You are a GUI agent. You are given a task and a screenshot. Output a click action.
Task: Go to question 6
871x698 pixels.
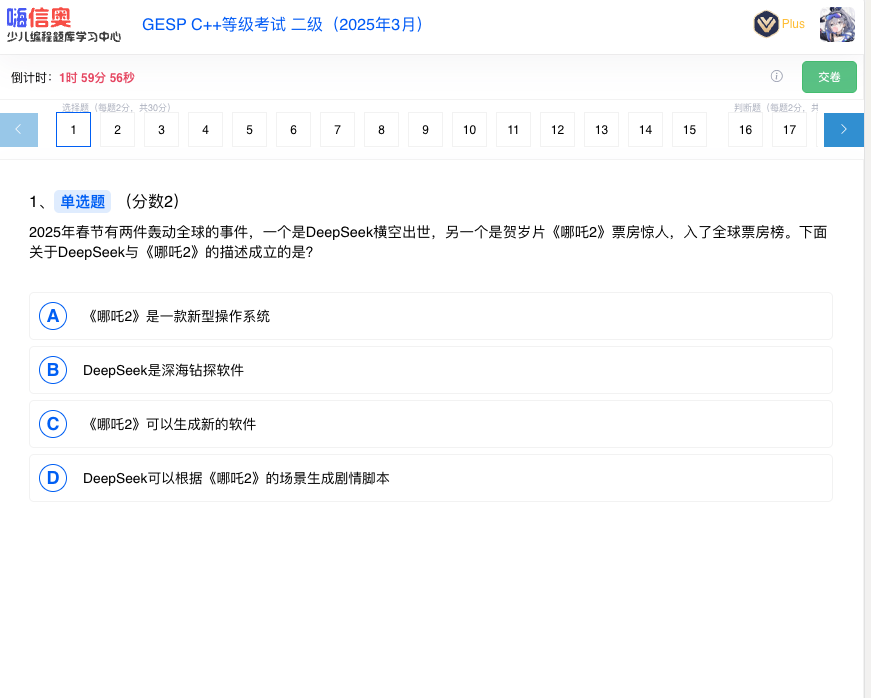pos(293,130)
